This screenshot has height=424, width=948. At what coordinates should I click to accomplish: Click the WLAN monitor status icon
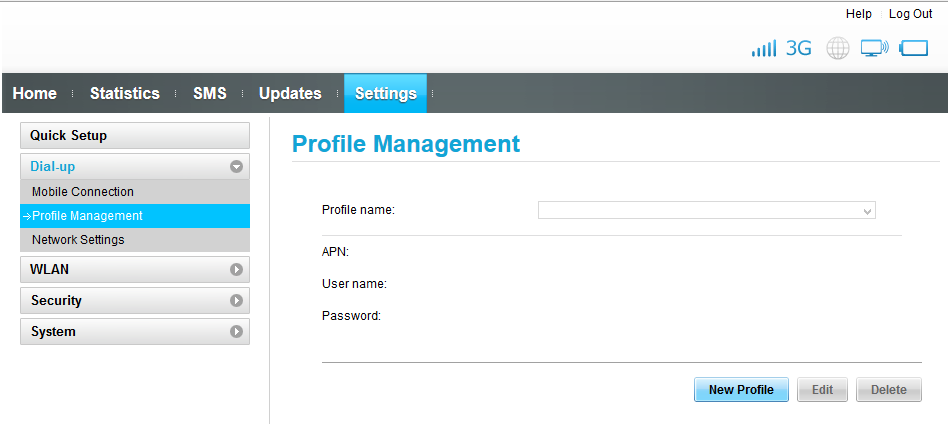point(875,48)
